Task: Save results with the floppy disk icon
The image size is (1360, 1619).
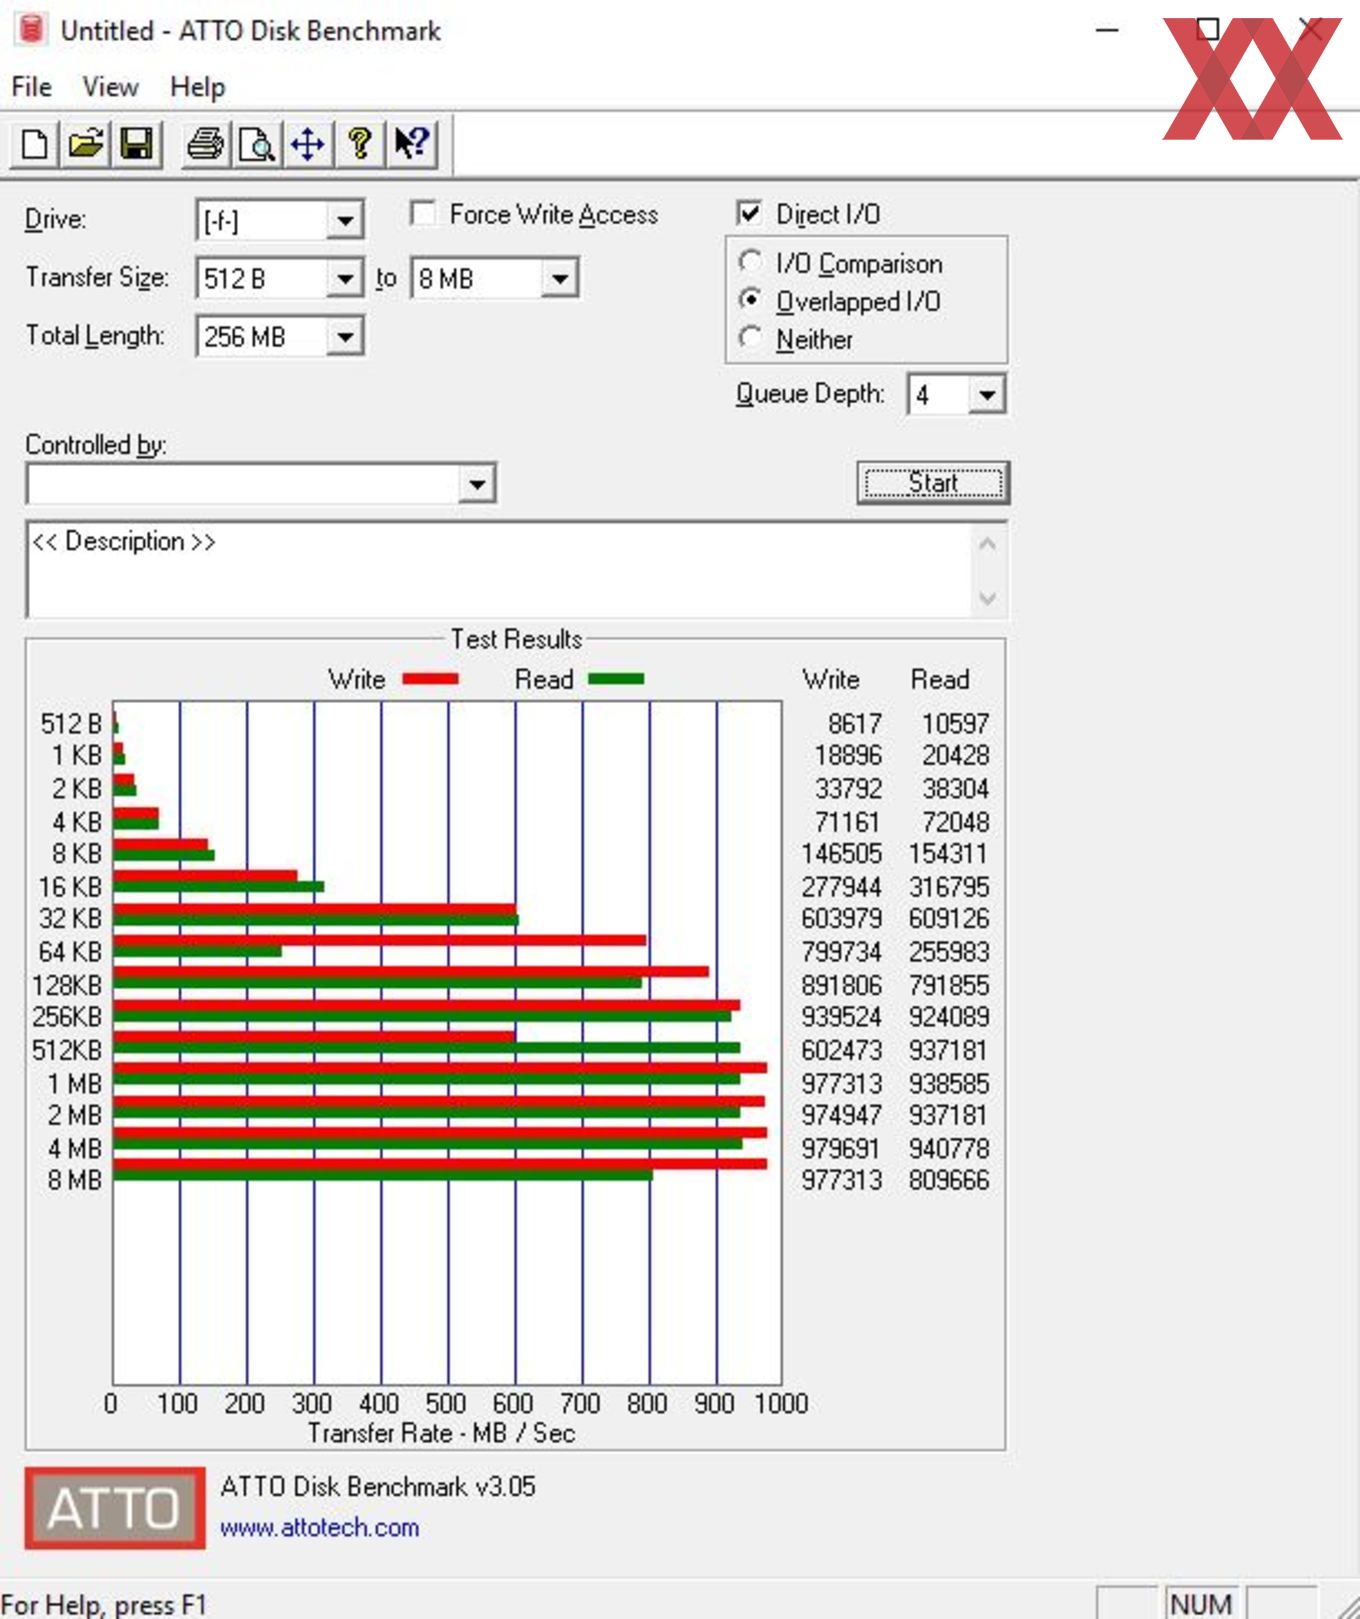Action: click(137, 144)
